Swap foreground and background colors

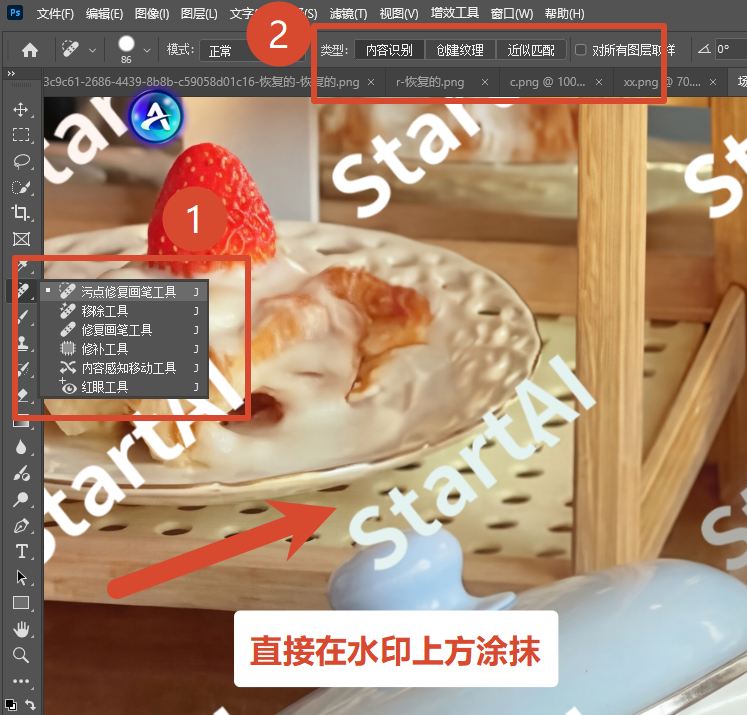click(30, 704)
